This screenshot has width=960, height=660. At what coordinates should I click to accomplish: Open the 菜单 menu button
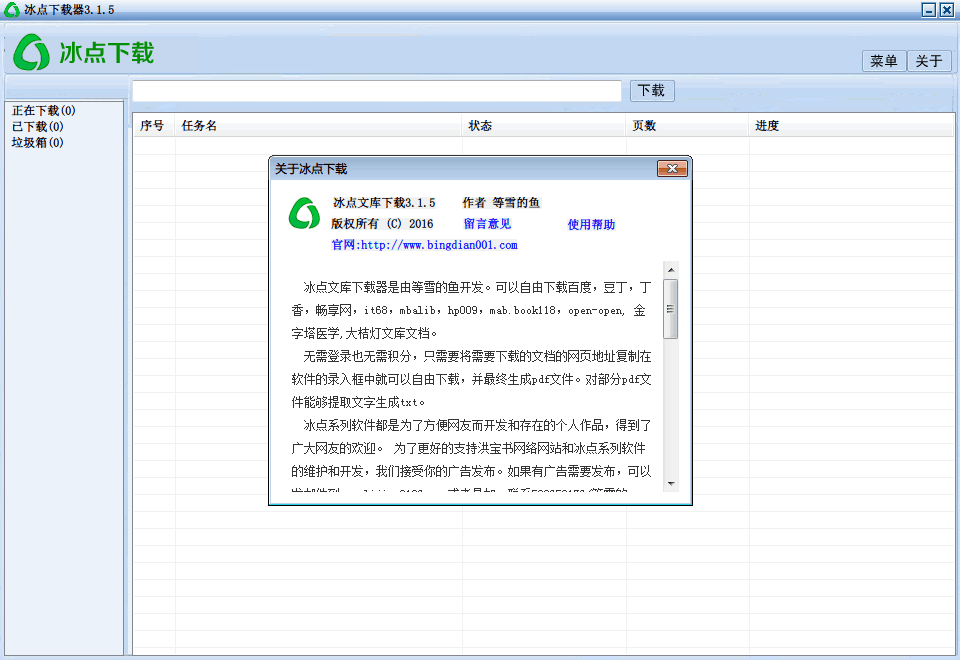coord(883,60)
